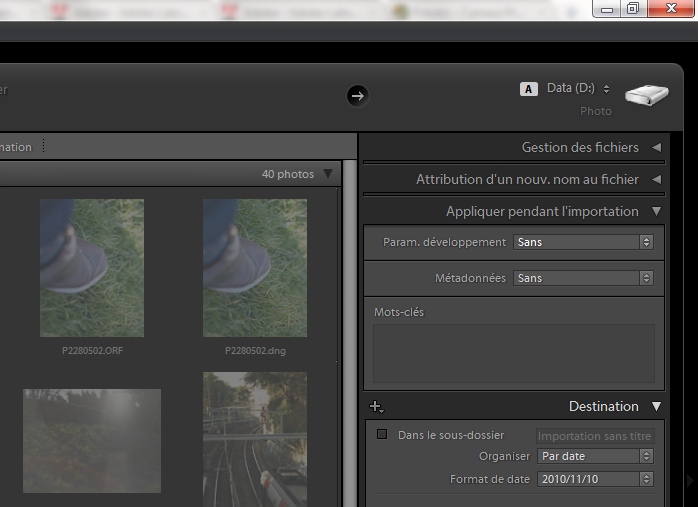Select the P2280502.ORF thumbnail
The width and height of the screenshot is (698, 507).
pos(92,267)
